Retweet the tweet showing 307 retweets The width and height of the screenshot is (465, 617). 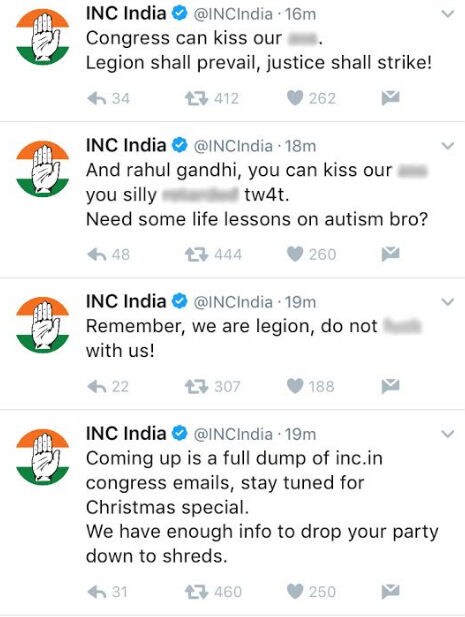tap(196, 386)
